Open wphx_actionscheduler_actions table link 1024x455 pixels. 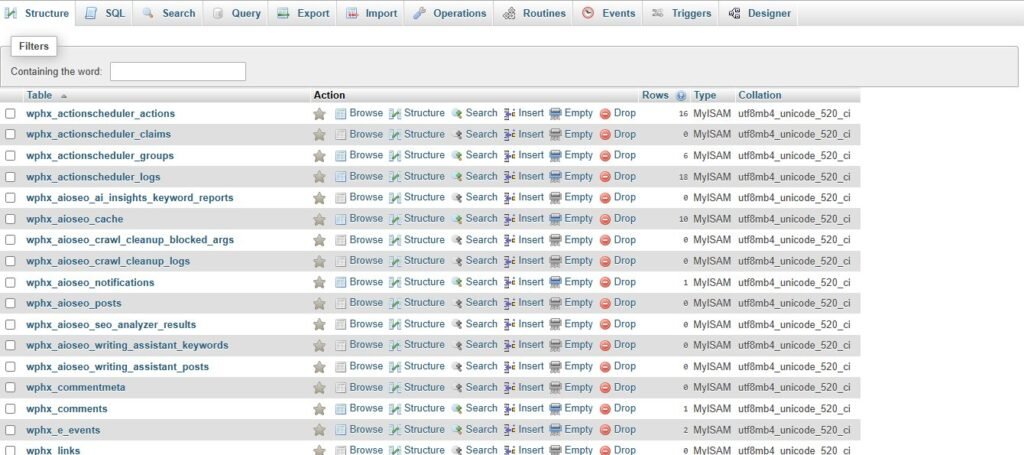point(101,114)
